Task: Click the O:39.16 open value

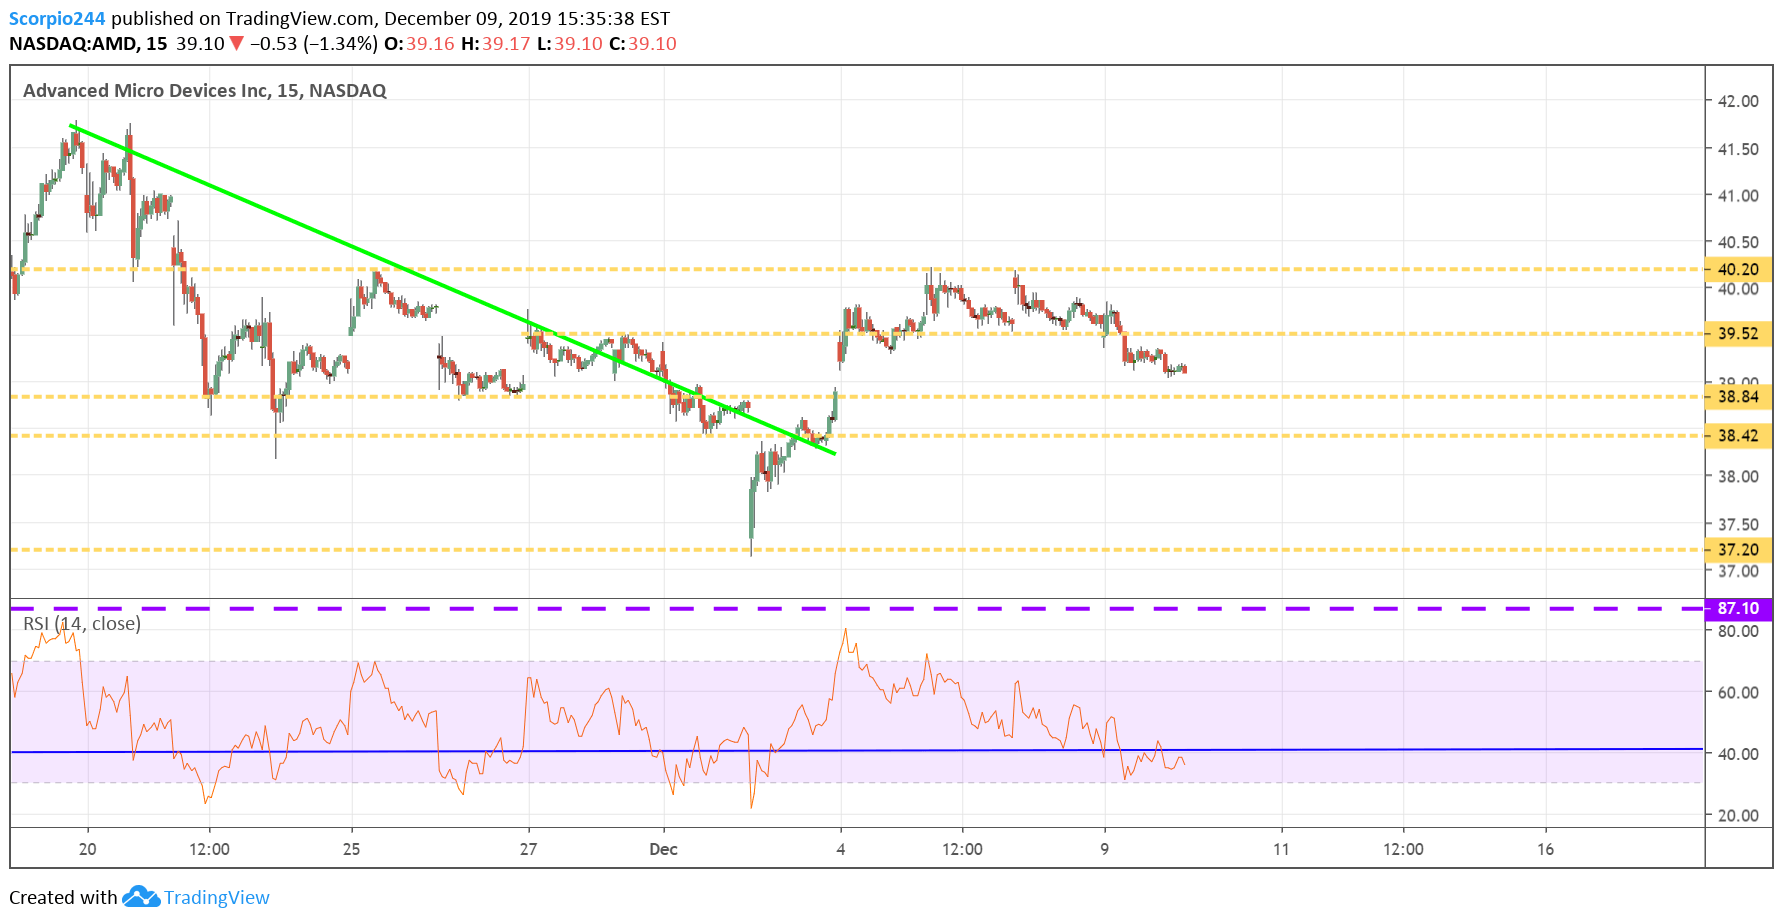Action: (419, 44)
